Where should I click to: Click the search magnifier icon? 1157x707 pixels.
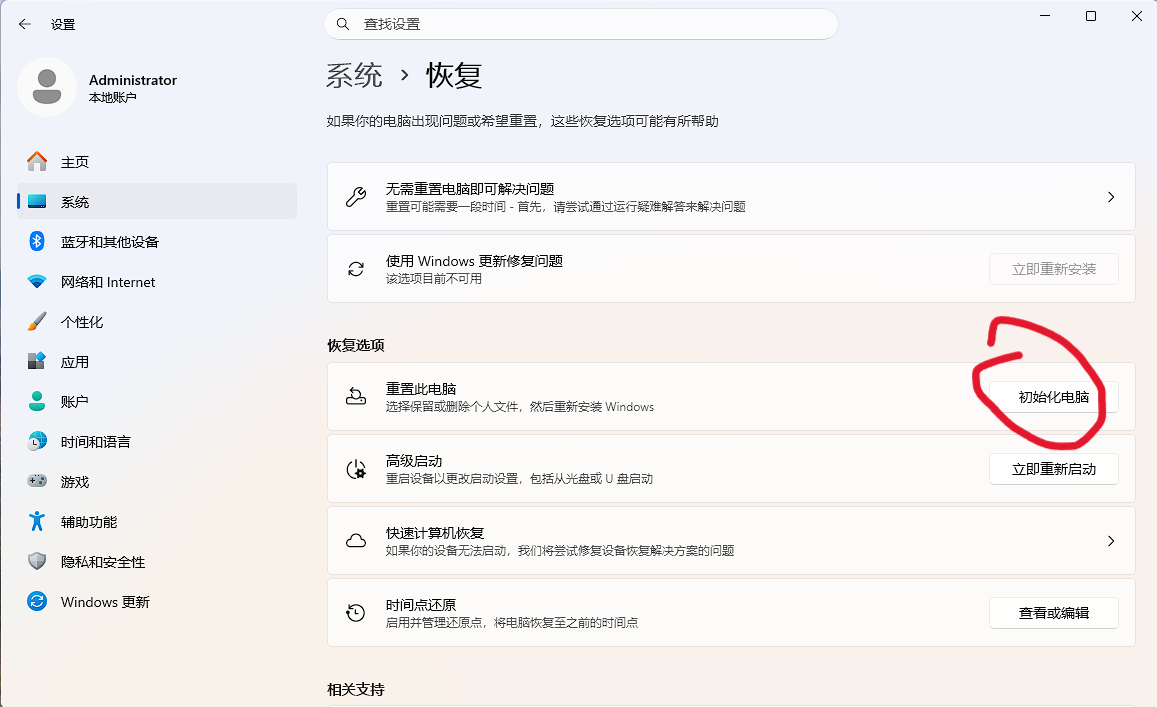click(x=342, y=24)
